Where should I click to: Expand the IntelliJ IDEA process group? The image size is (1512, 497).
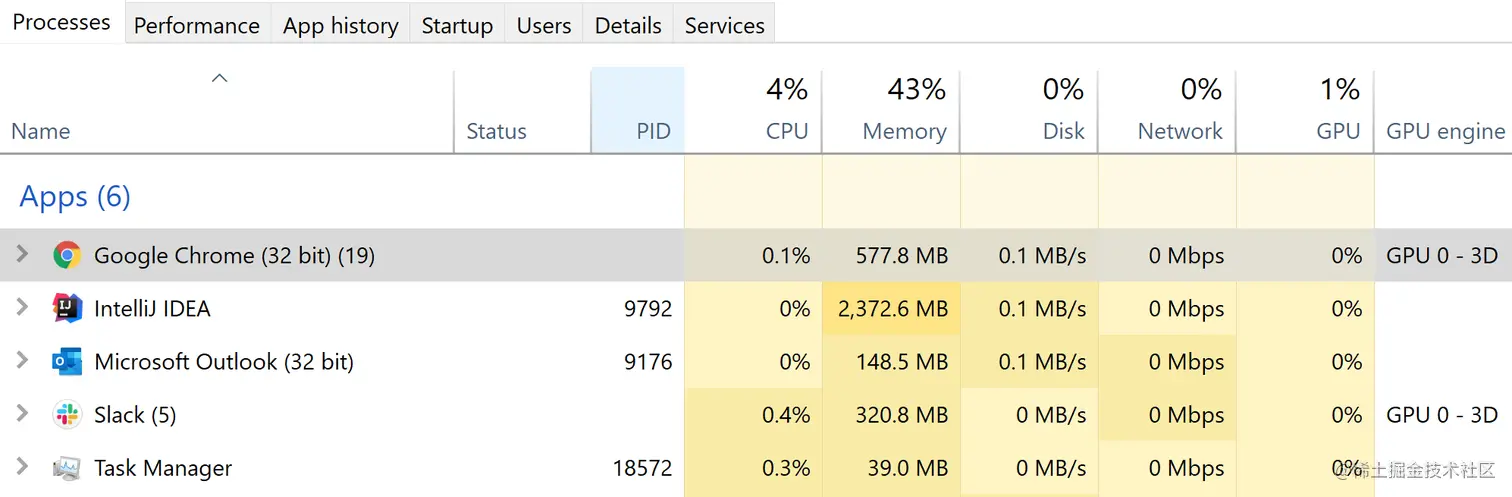pyautogui.click(x=22, y=308)
